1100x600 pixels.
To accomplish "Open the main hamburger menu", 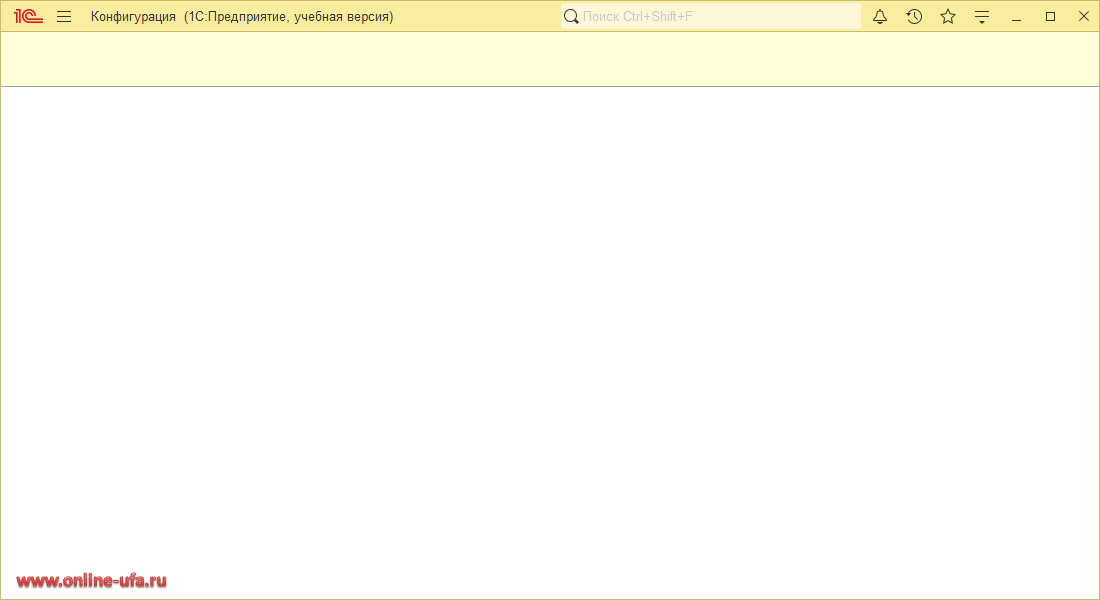I will point(64,16).
